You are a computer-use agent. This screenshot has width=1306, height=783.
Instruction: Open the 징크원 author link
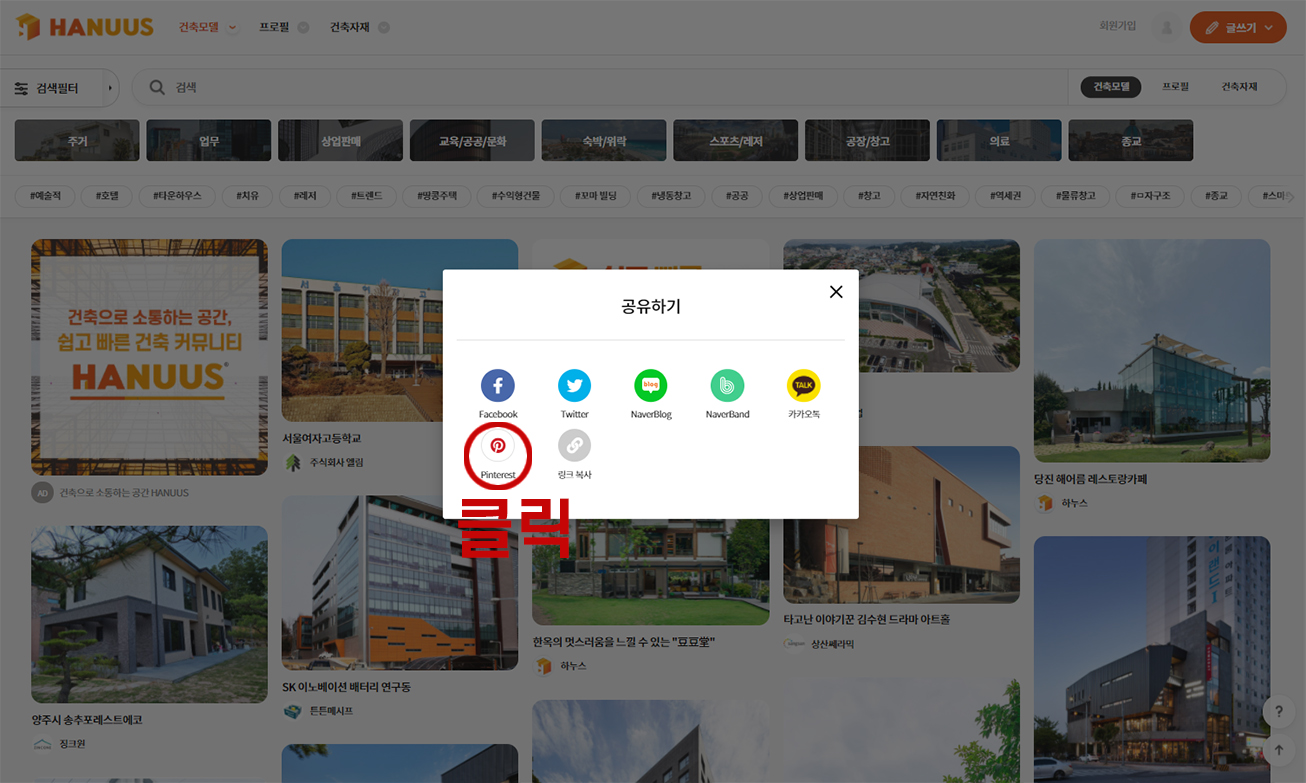pyautogui.click(x=72, y=744)
